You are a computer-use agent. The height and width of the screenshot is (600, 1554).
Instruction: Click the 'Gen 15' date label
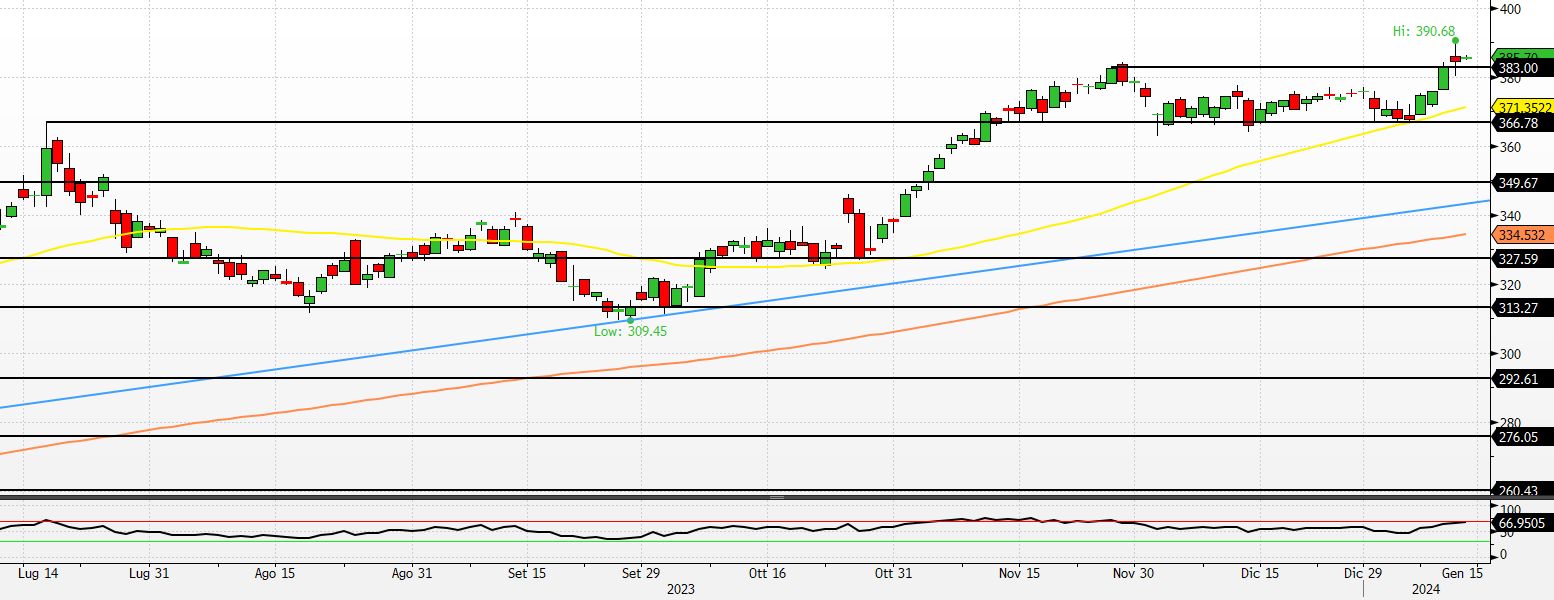pos(1461,574)
